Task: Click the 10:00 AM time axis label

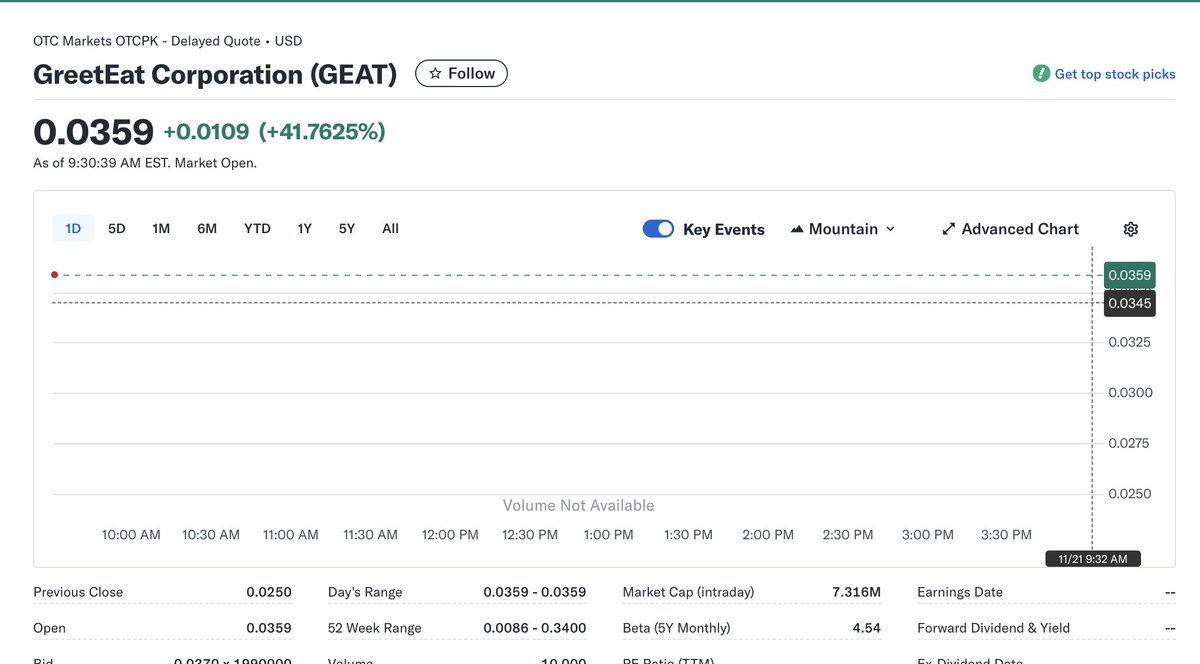Action: pyautogui.click(x=131, y=535)
